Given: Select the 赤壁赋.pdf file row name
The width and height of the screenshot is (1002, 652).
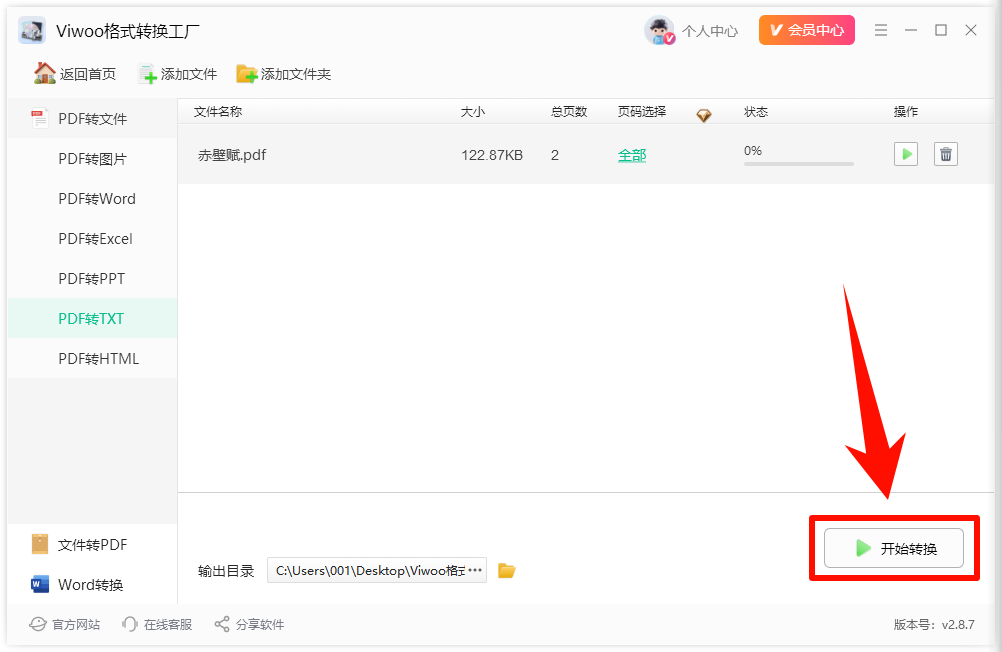Looking at the screenshot, I should (232, 155).
